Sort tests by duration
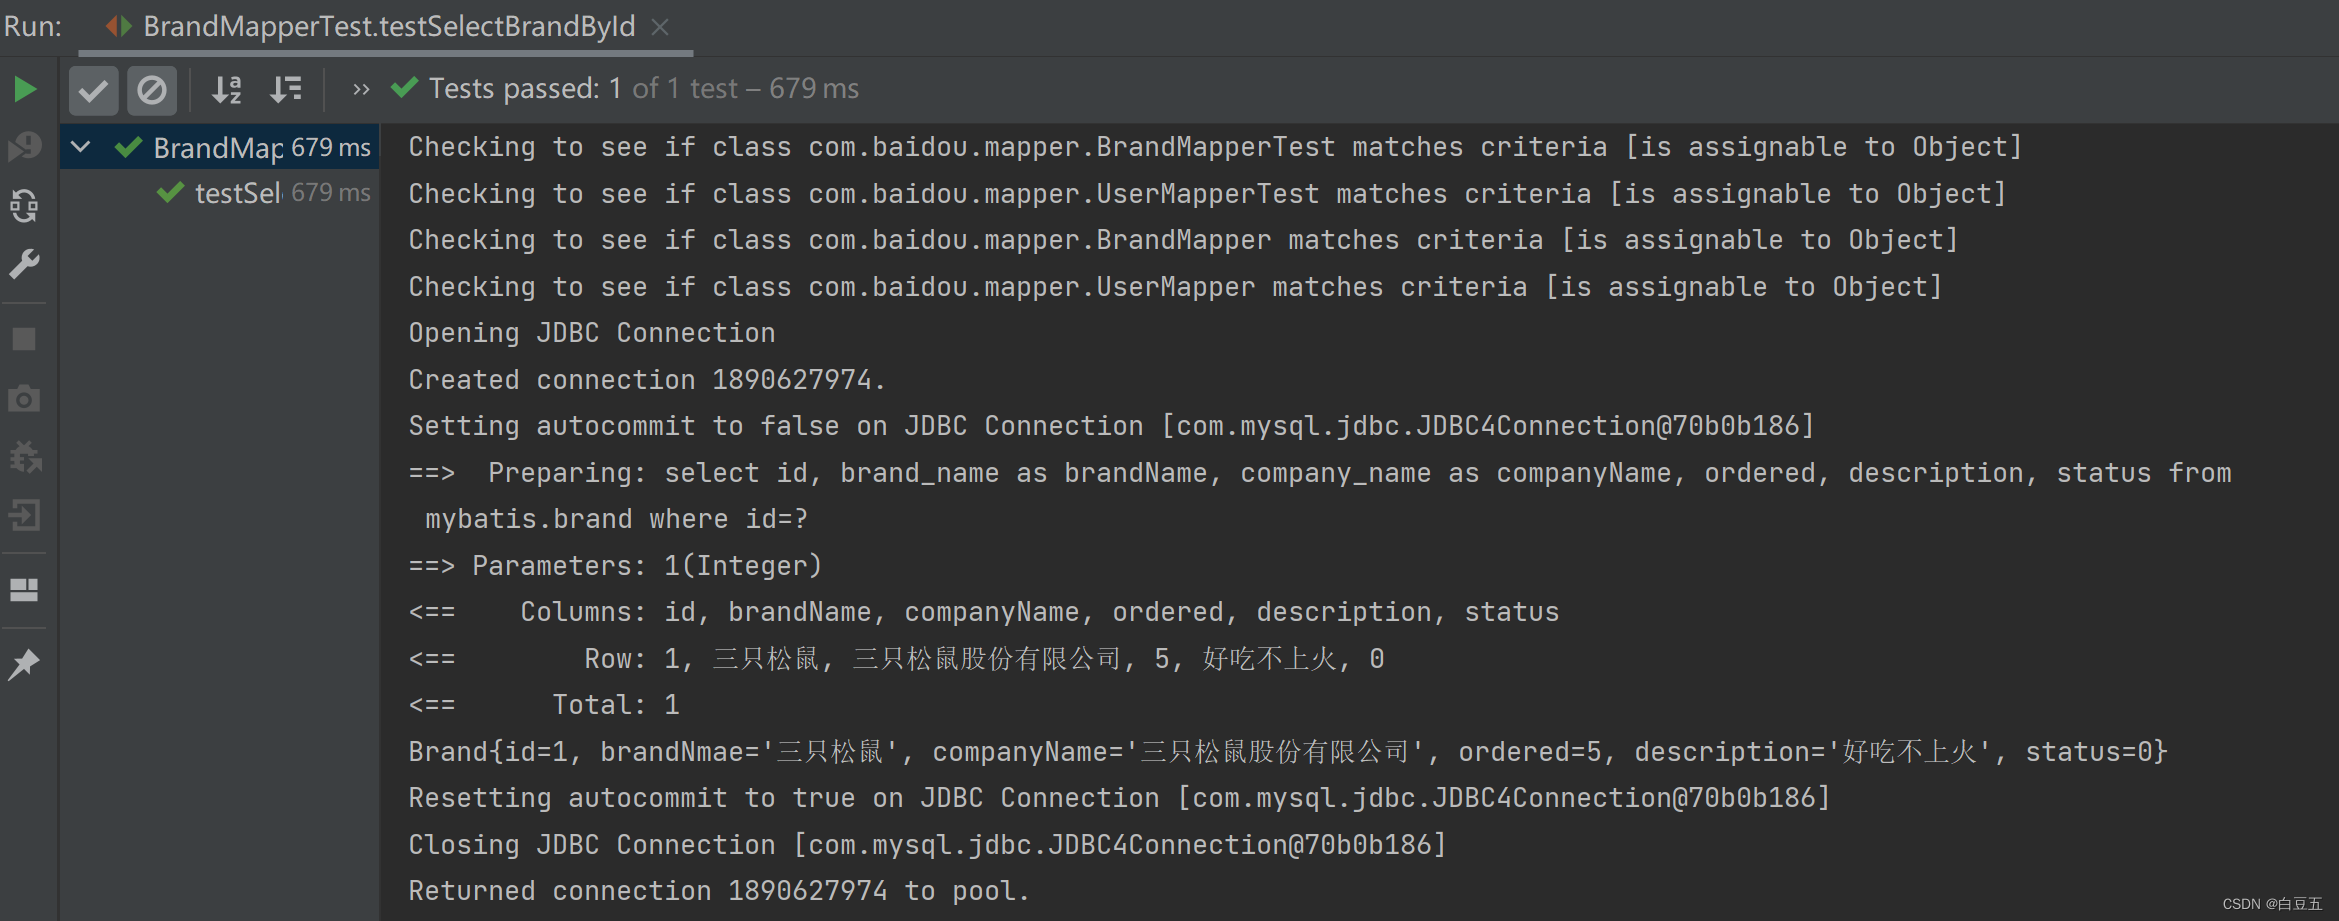Viewport: 2339px width, 921px height. [x=286, y=91]
